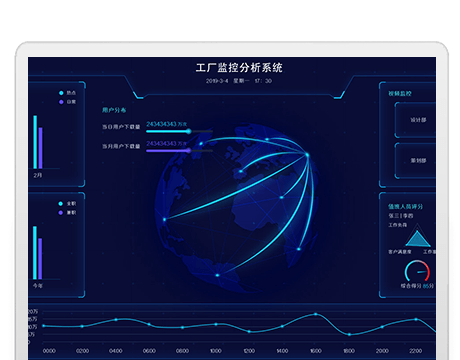Click the line chart point at 1400

282,326
